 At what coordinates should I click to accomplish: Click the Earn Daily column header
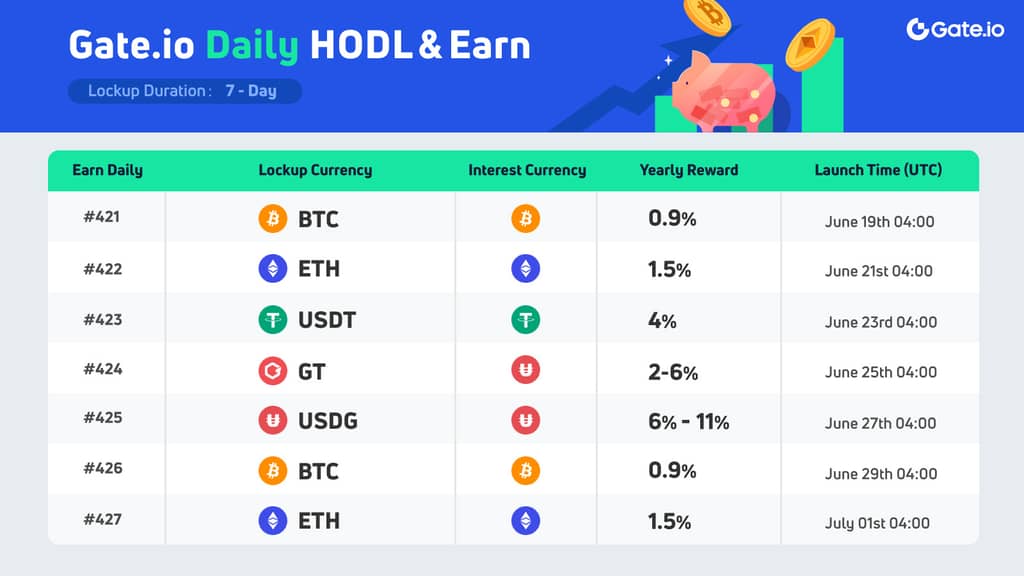[107, 170]
